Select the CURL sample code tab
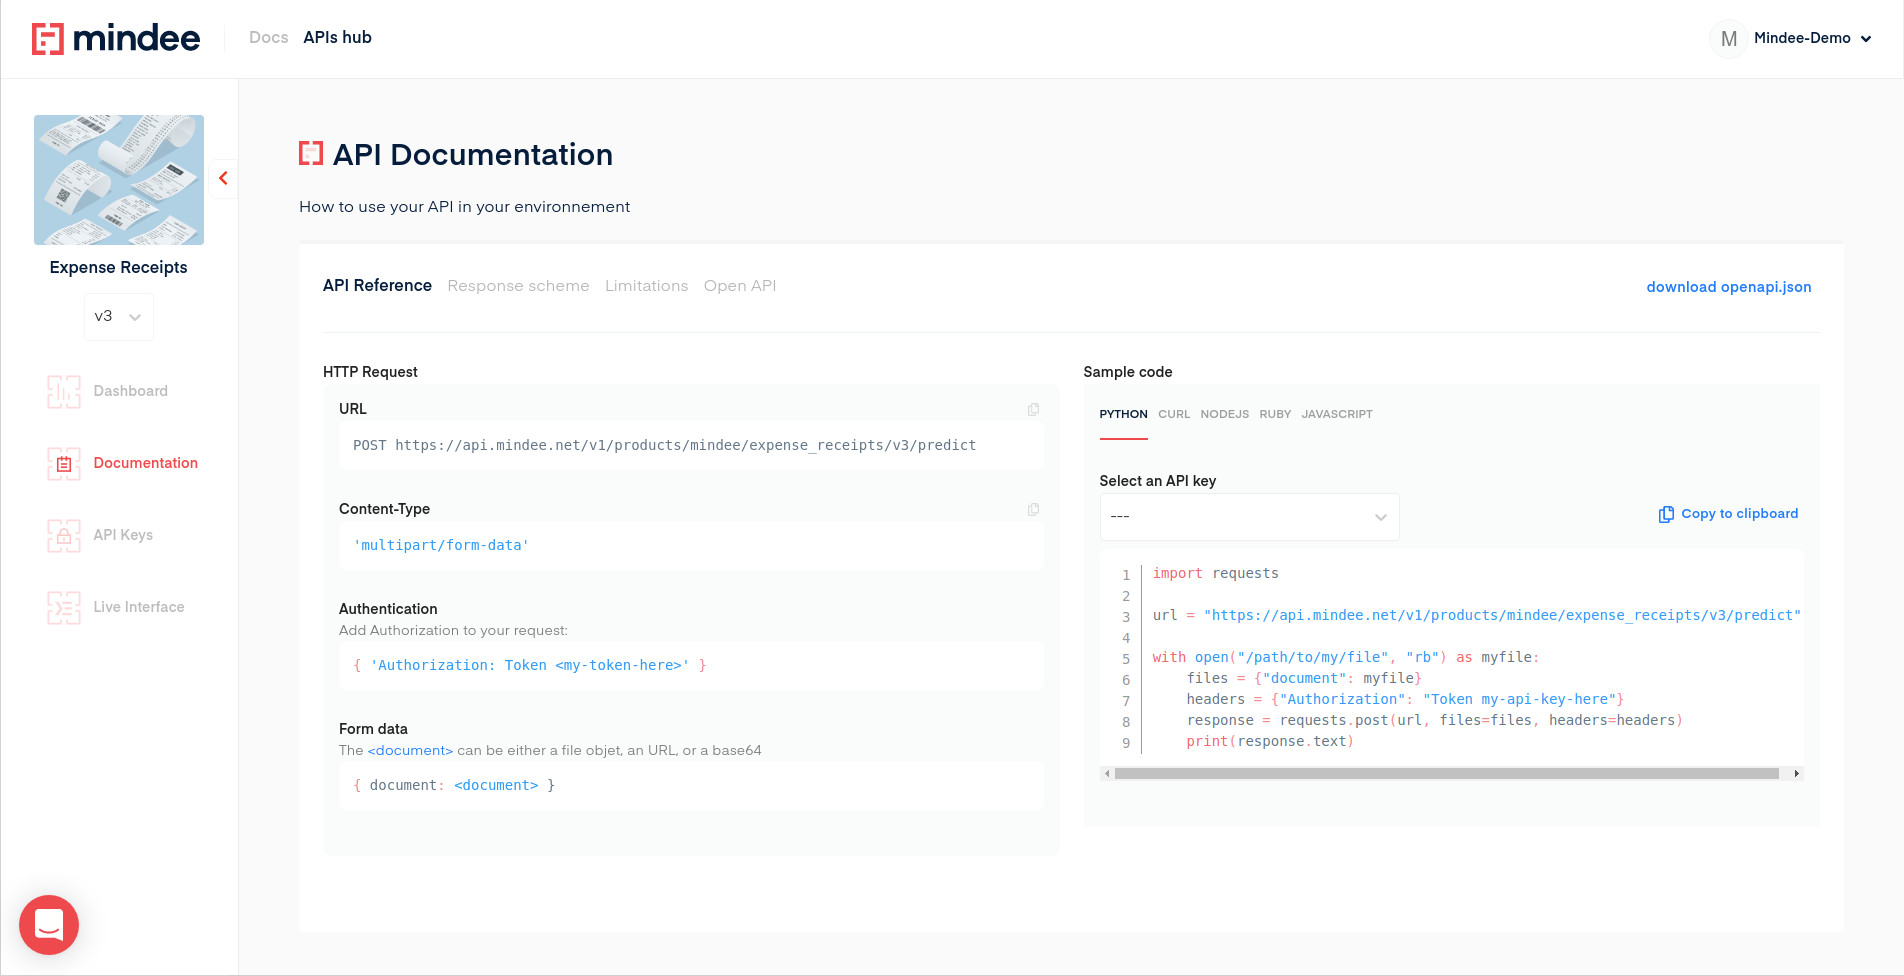 1174,414
